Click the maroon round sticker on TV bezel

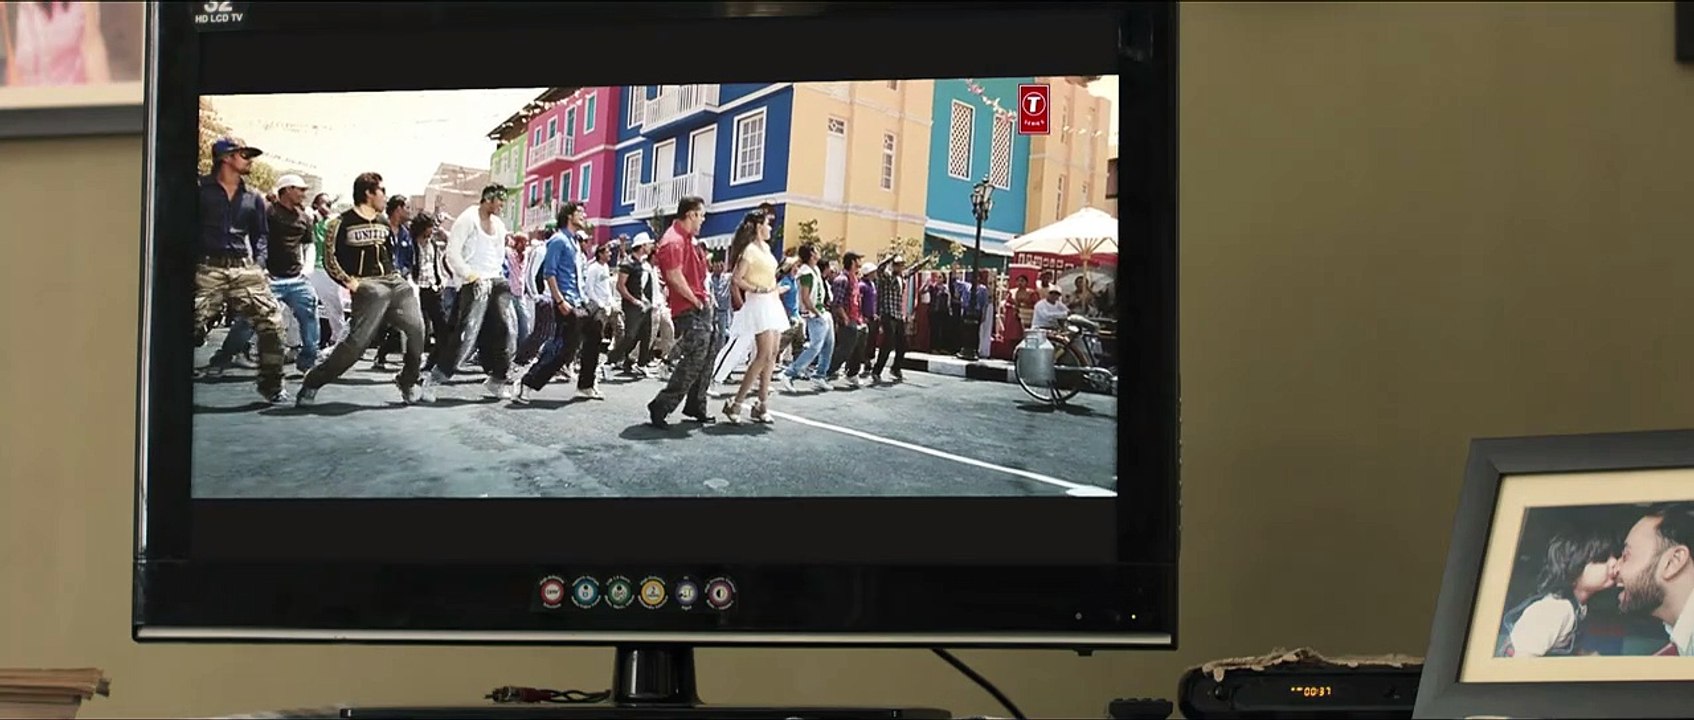click(x=720, y=592)
